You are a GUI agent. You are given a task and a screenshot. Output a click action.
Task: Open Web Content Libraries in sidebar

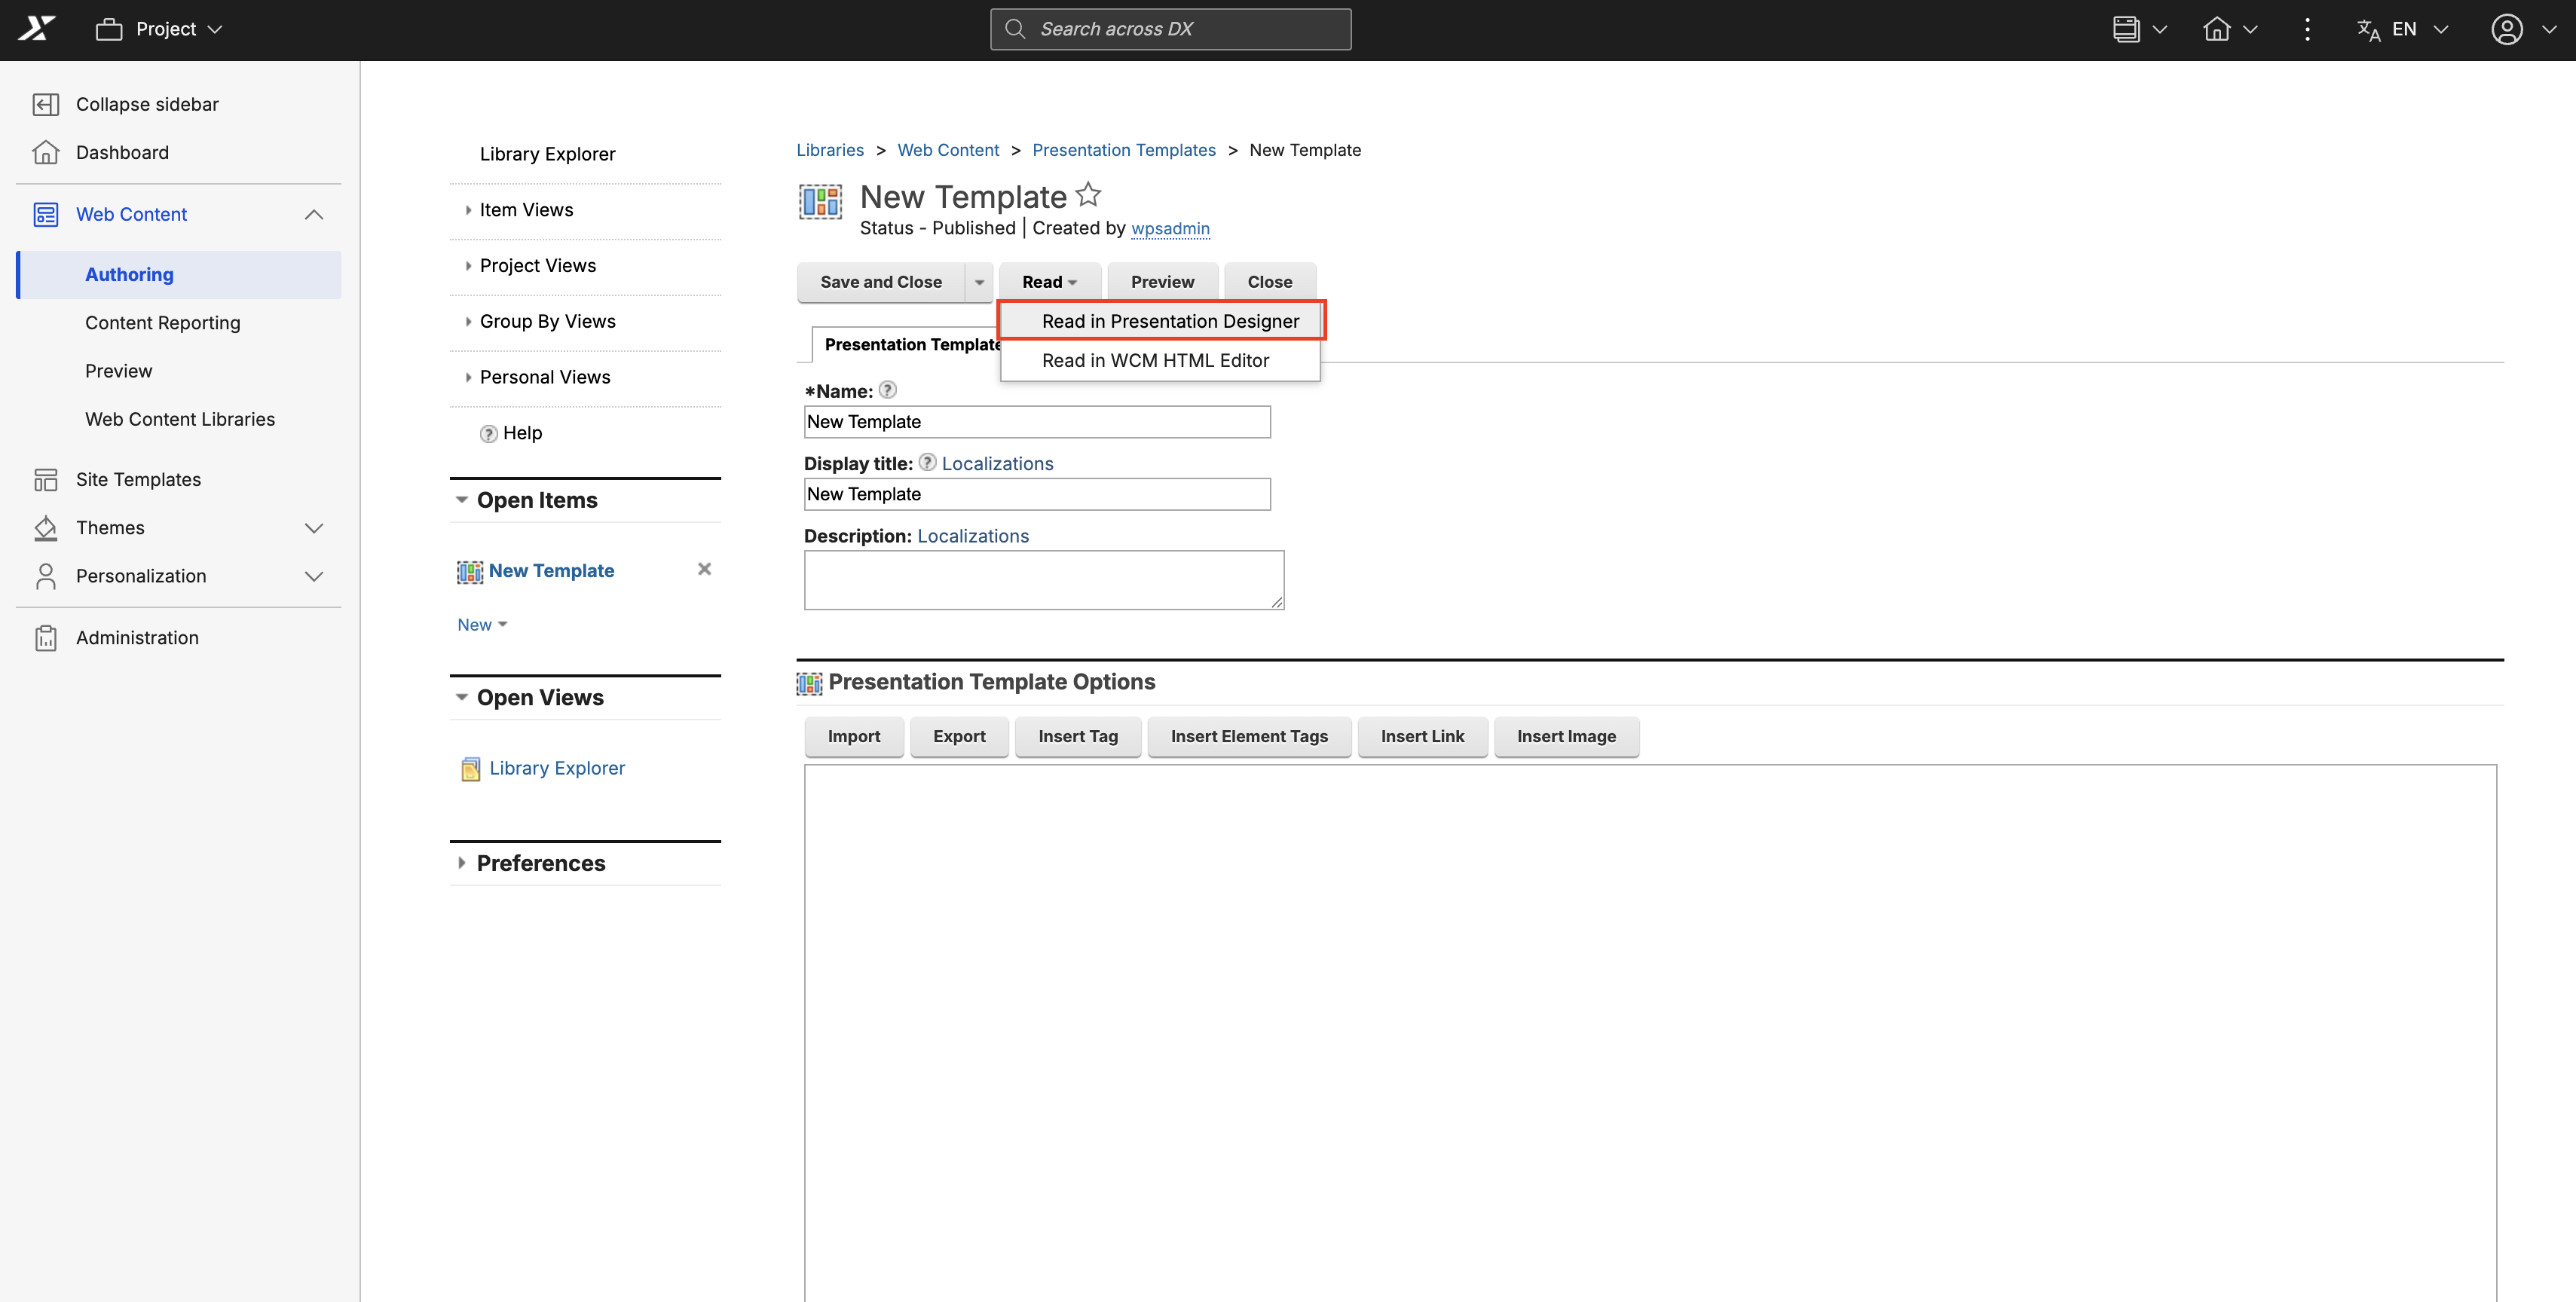pos(180,419)
